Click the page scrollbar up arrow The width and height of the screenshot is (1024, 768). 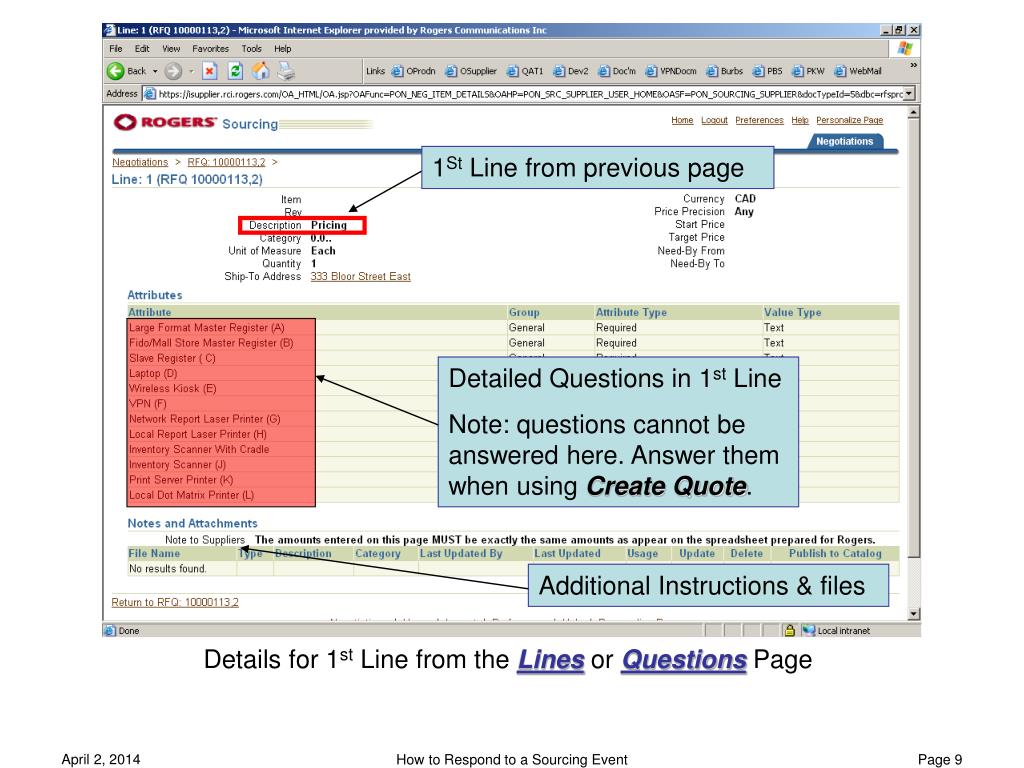pos(914,112)
